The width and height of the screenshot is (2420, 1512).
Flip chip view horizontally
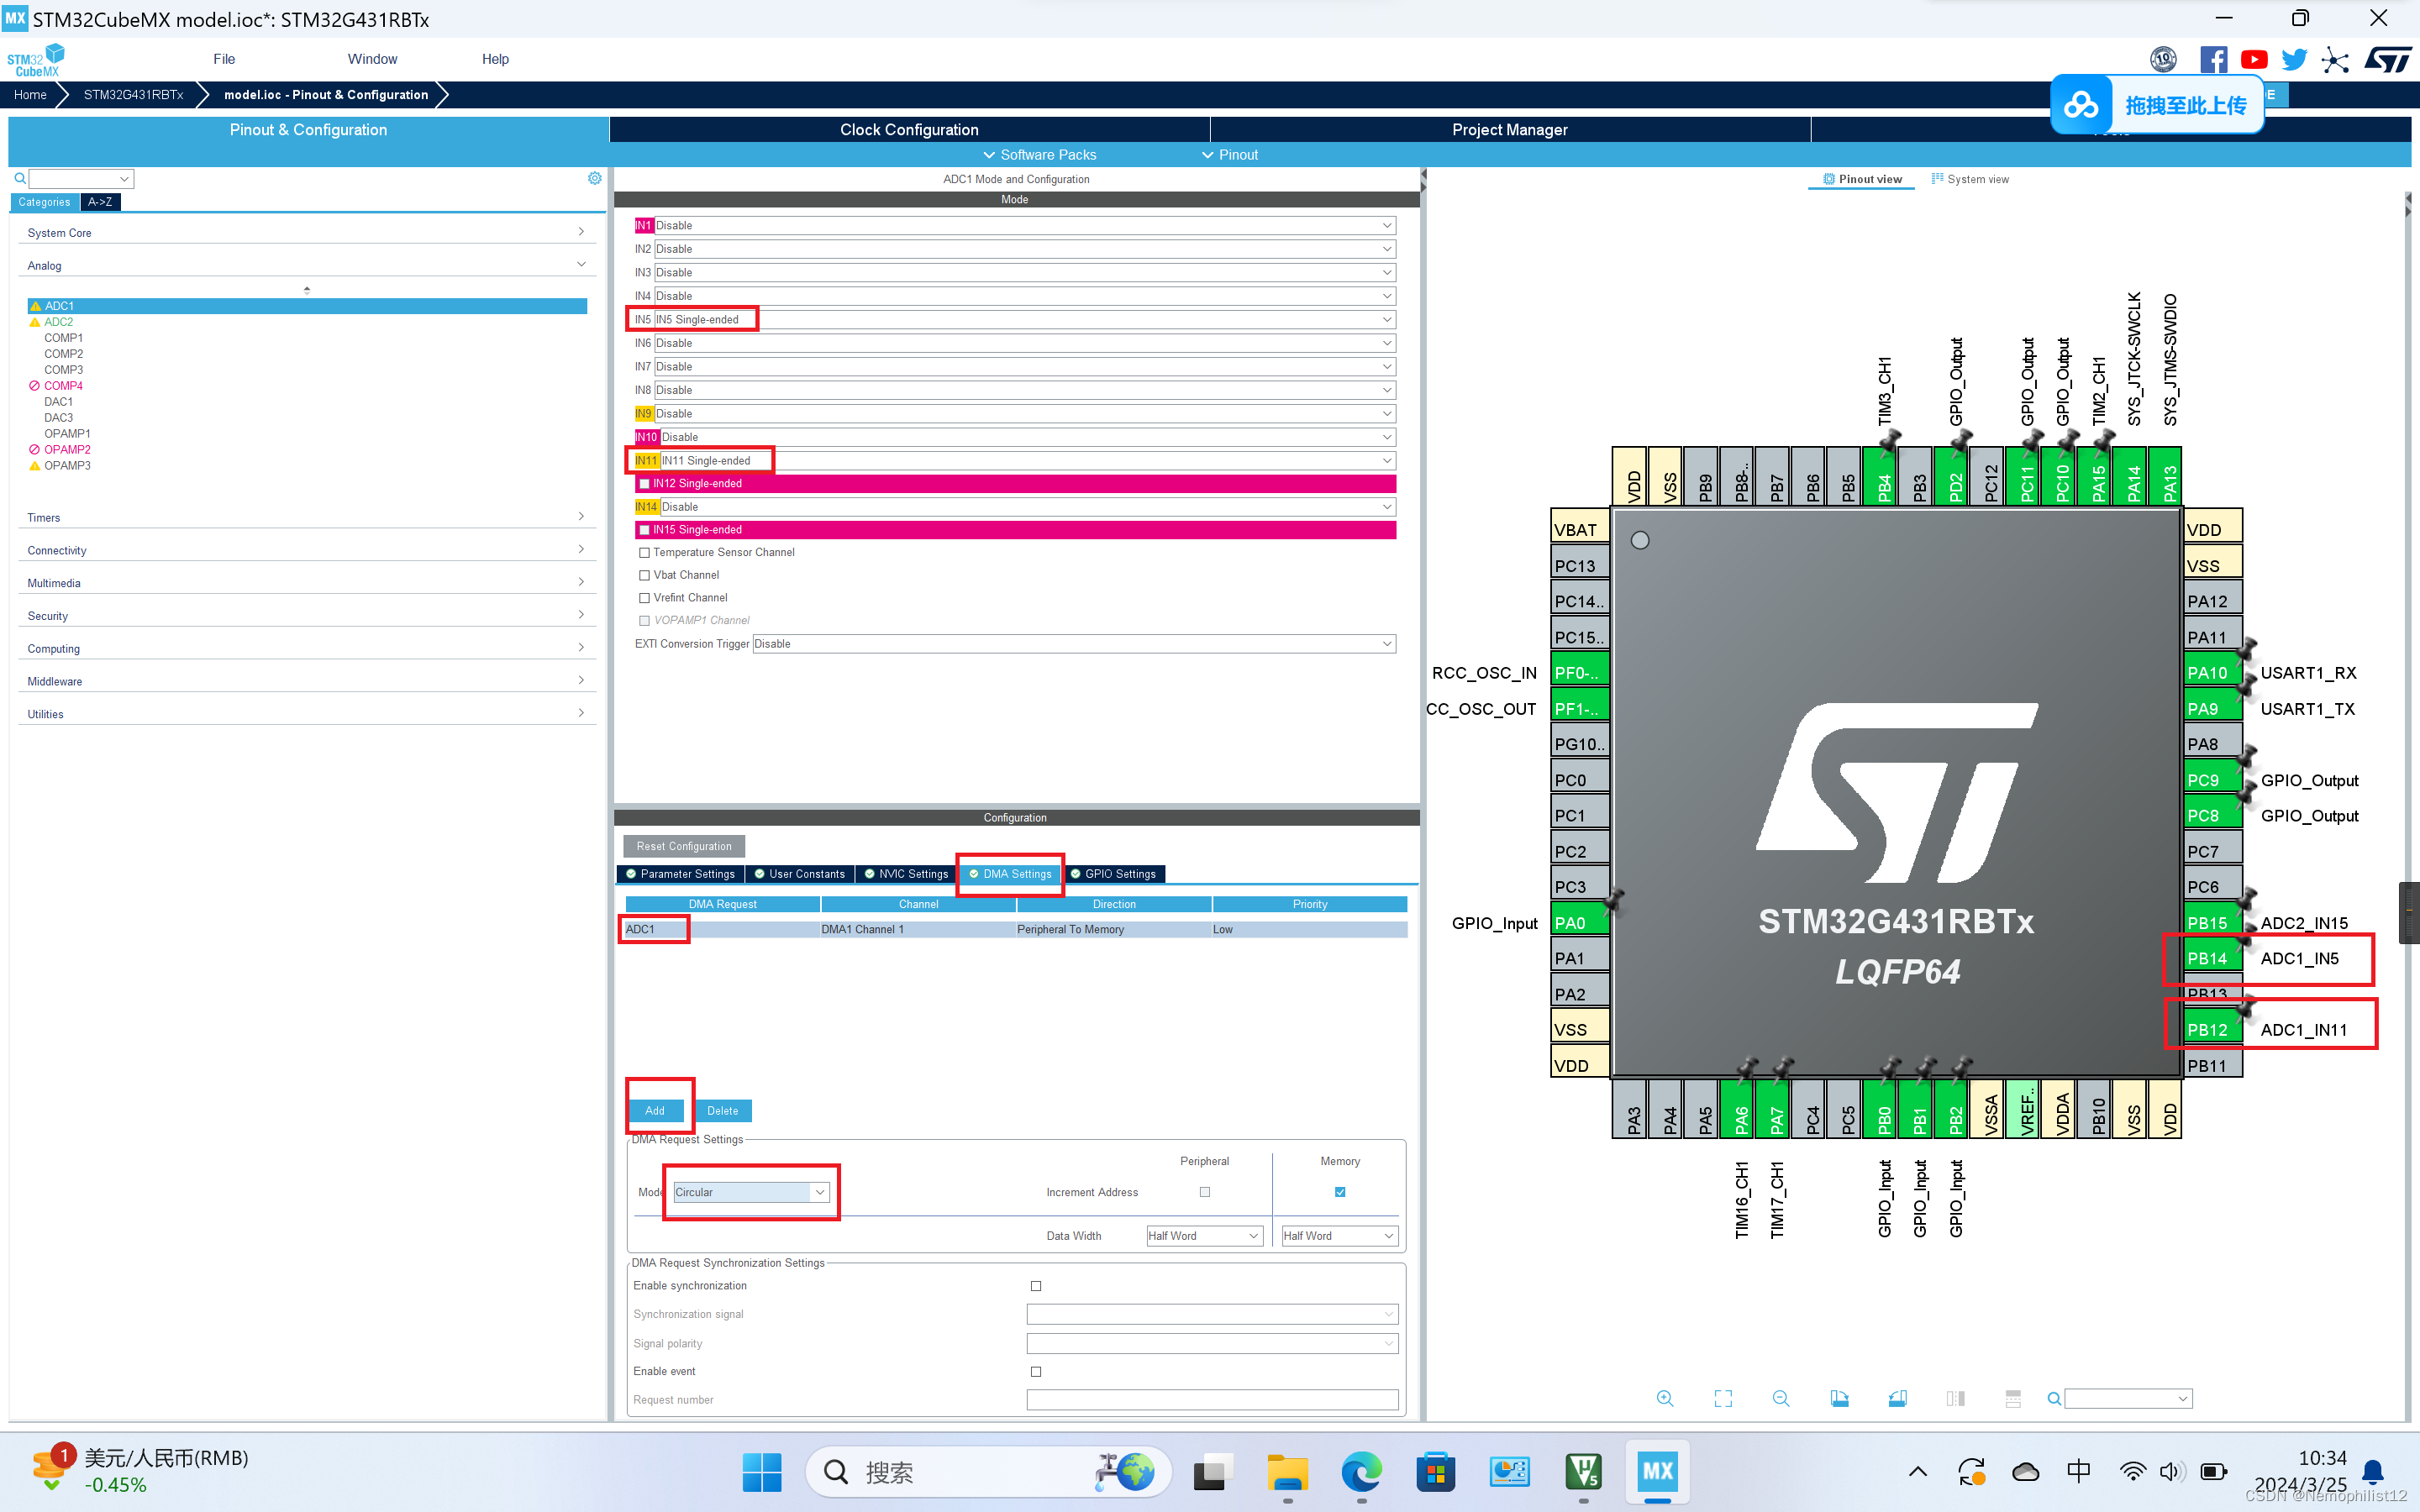(x=1955, y=1398)
